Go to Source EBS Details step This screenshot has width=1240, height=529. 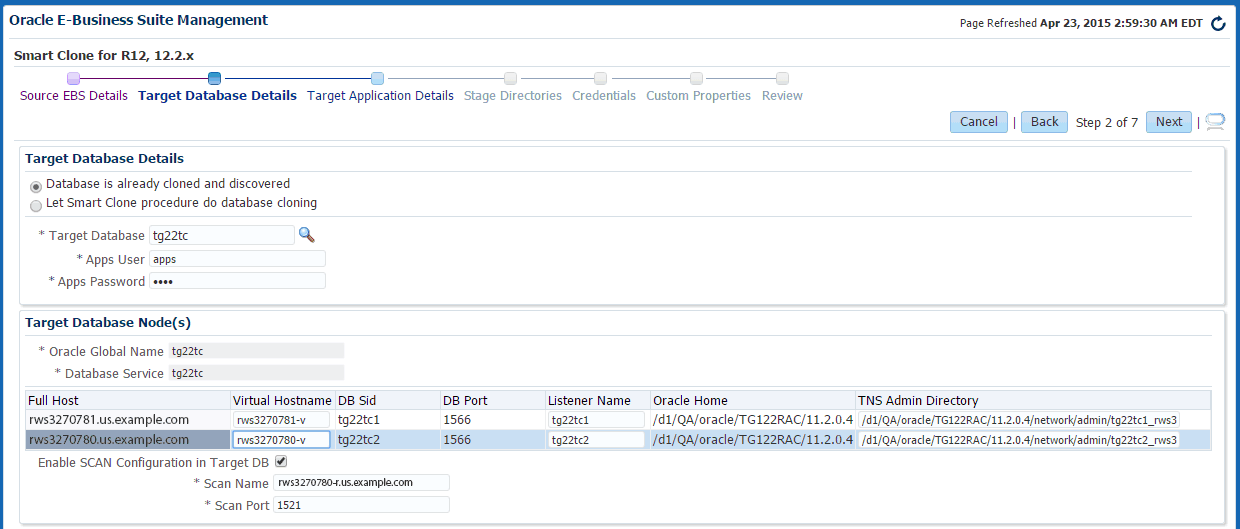(x=74, y=96)
